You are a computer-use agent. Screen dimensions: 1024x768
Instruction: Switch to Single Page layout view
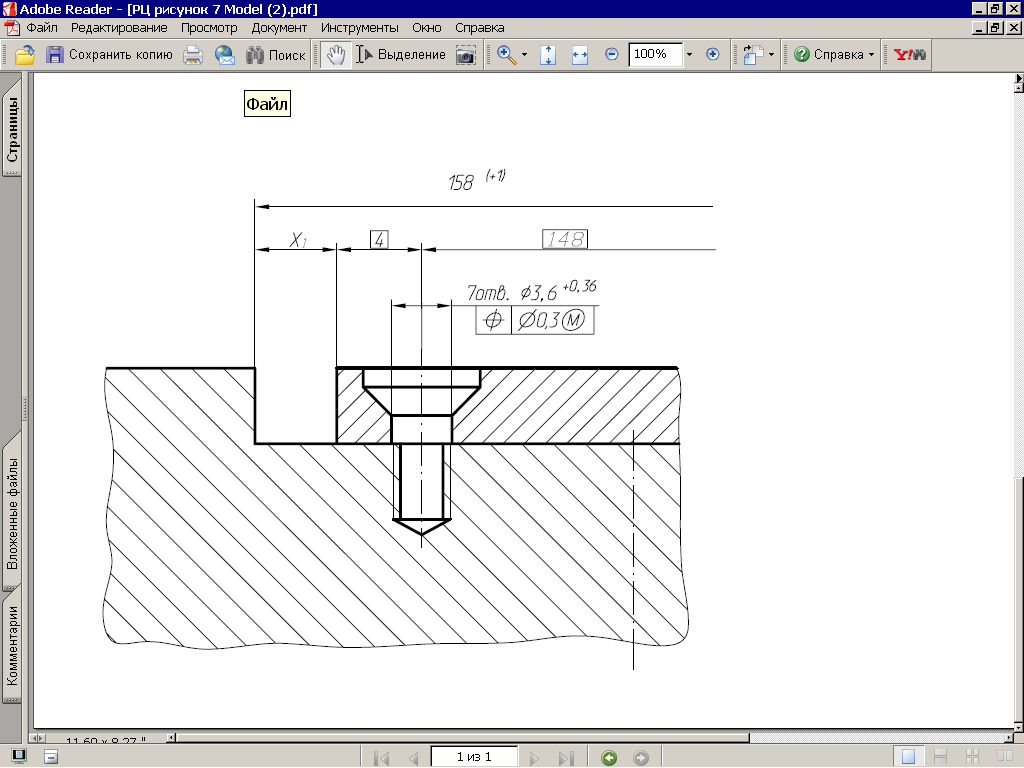coord(908,758)
